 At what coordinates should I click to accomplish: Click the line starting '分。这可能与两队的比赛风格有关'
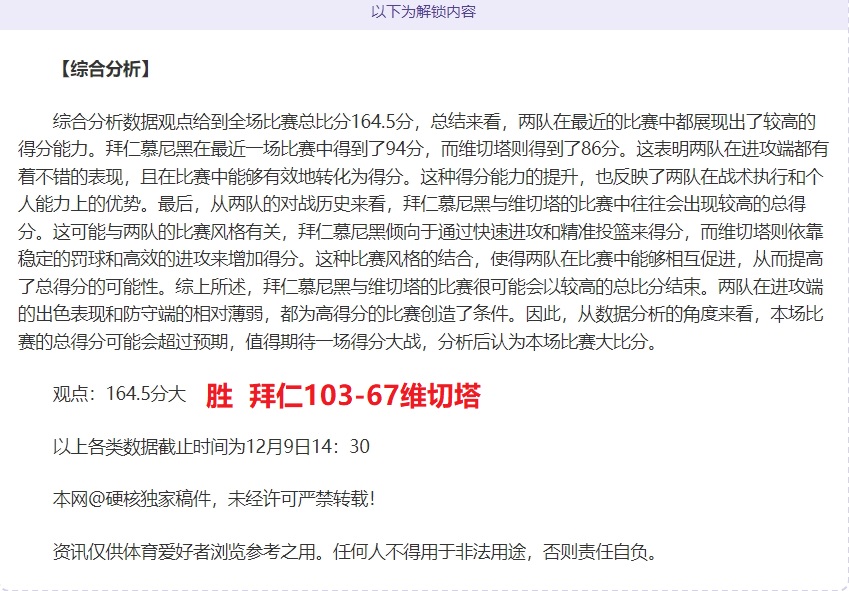pyautogui.click(x=421, y=232)
